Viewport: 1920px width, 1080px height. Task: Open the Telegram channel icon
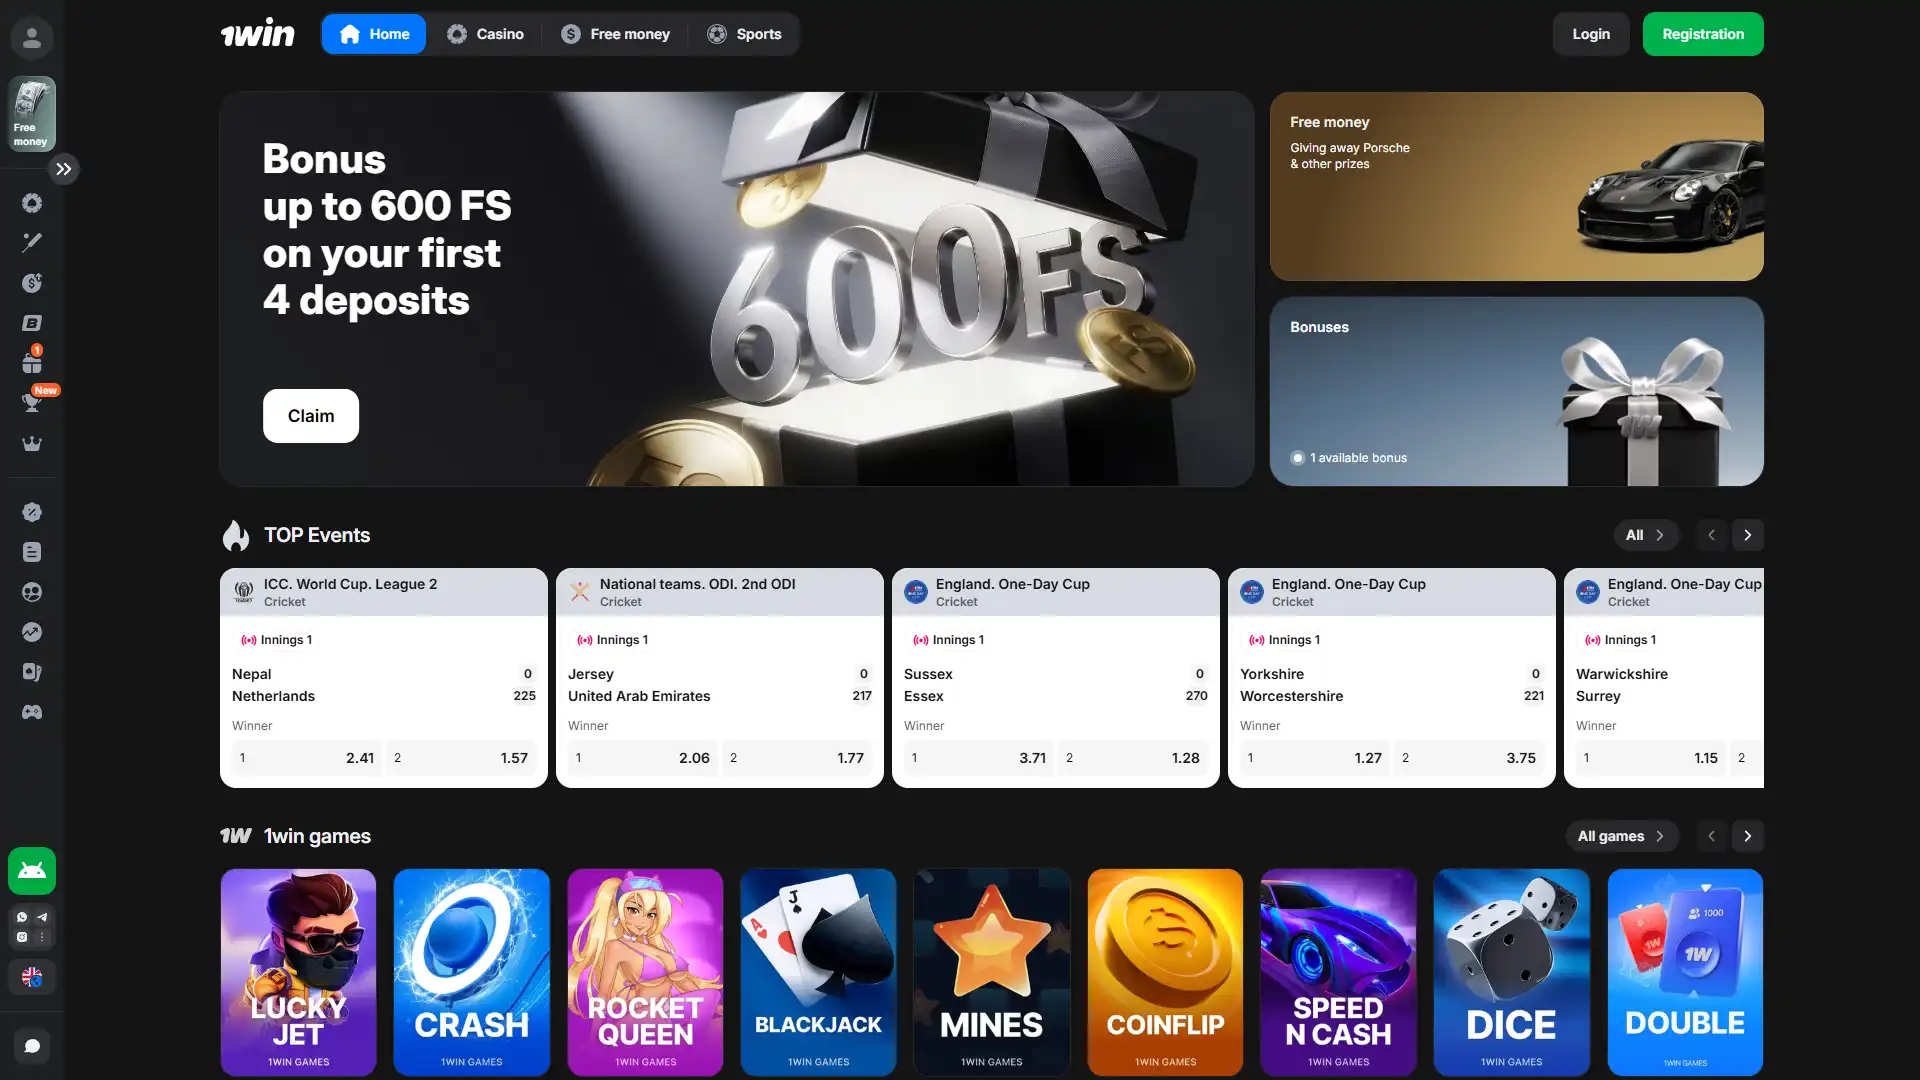[x=42, y=917]
